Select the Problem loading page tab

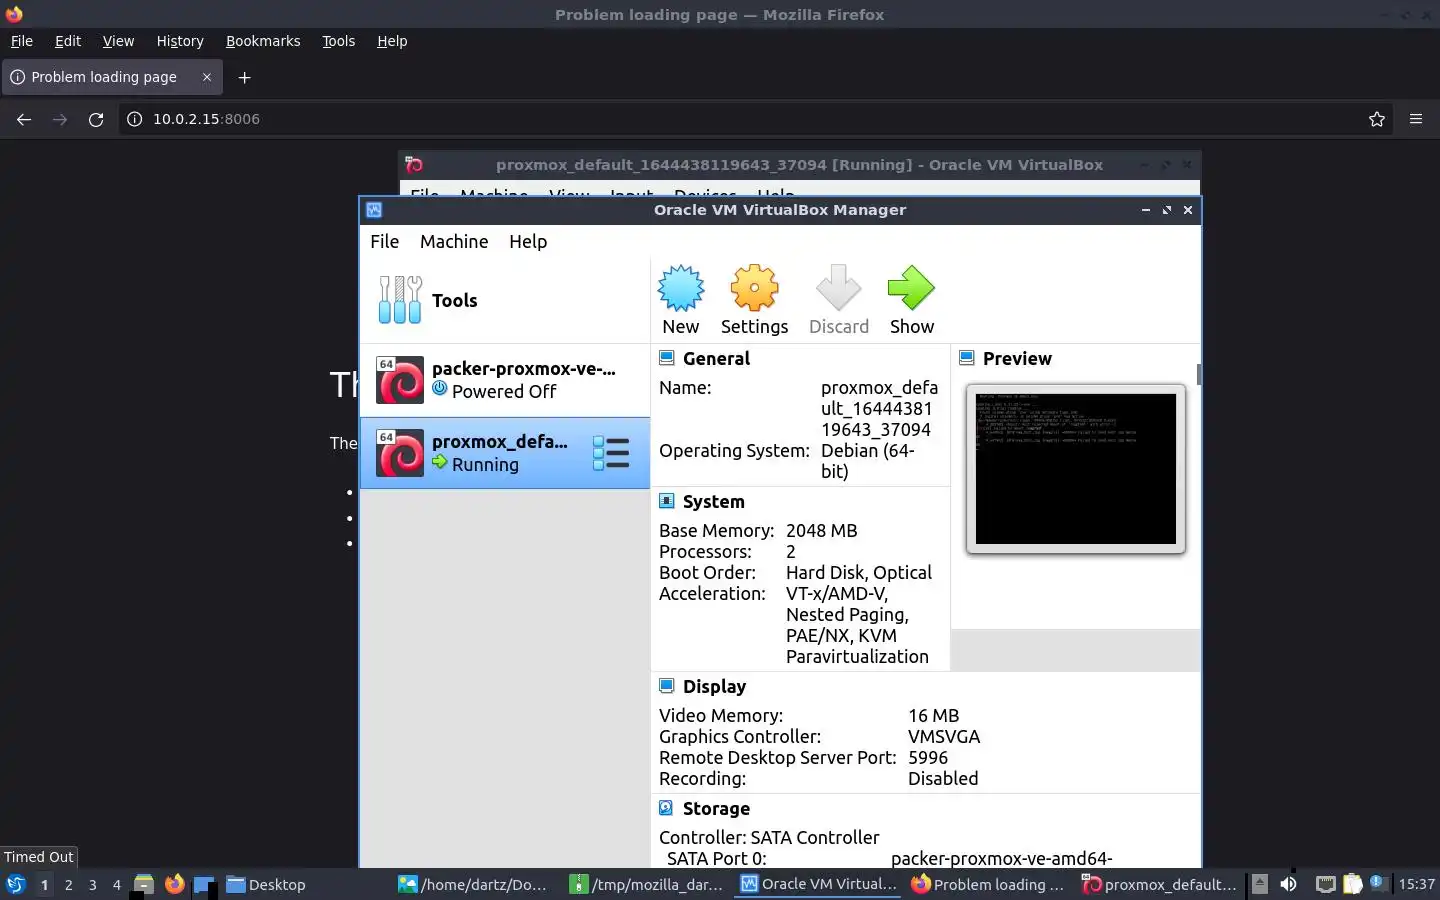112,77
